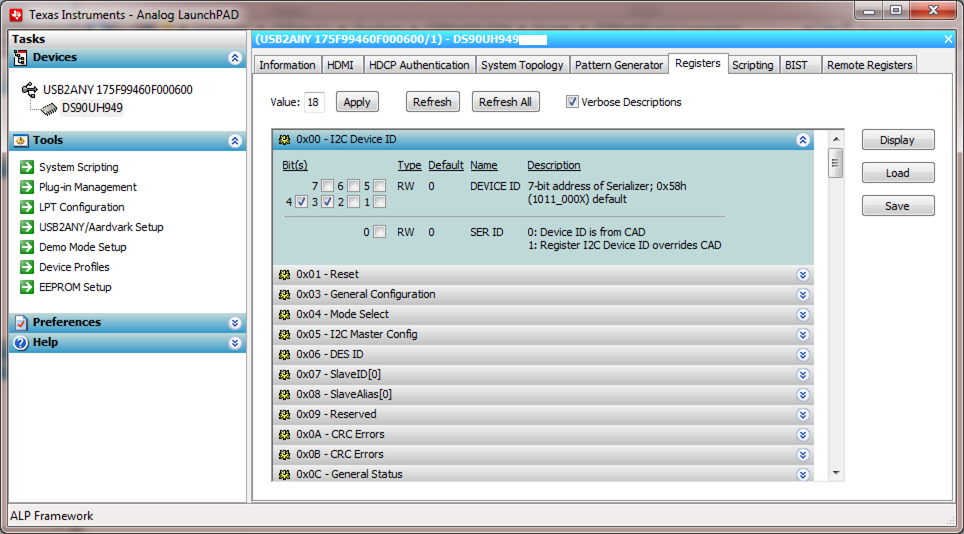Open the Remote Registers tab
964x534 pixels.
pos(869,65)
